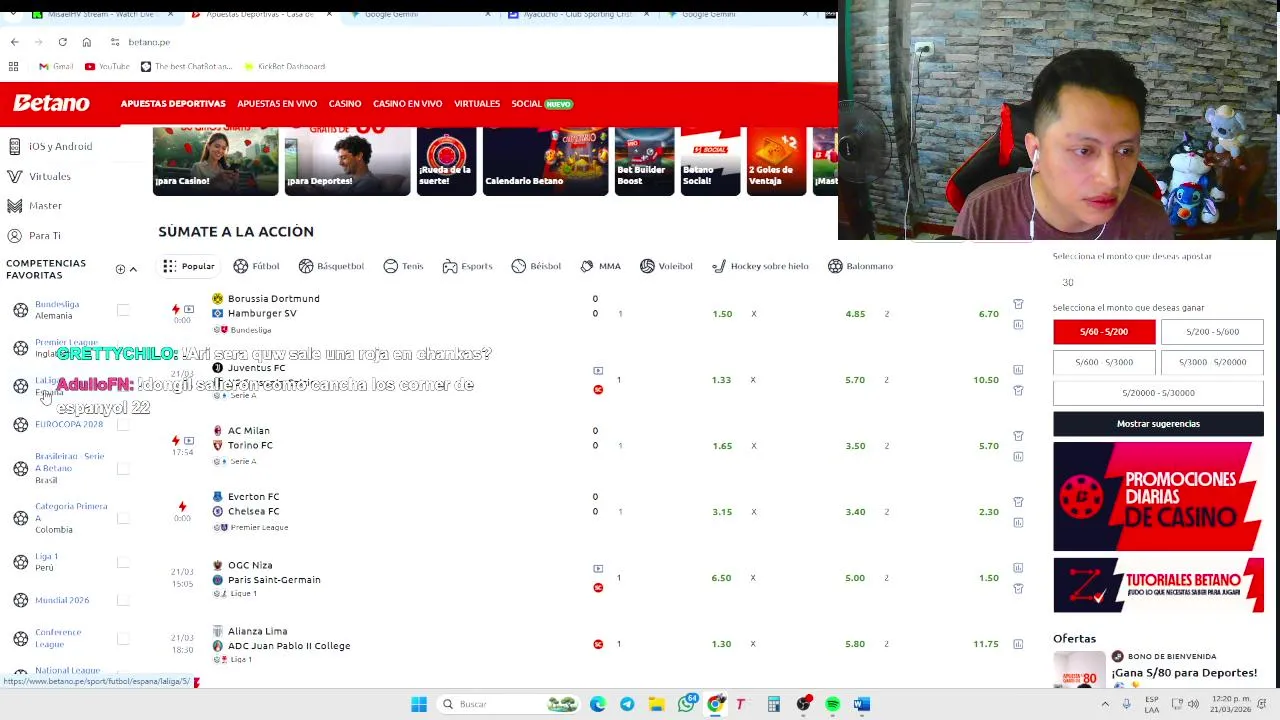The image size is (1280, 720).
Task: Open Mundial 2026 competition link
Action: tap(62, 600)
